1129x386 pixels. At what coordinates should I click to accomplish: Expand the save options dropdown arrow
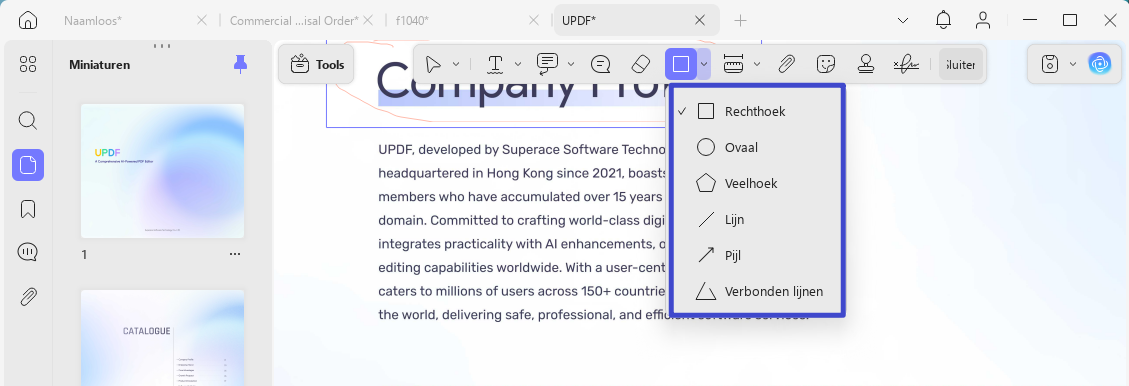pos(1073,65)
